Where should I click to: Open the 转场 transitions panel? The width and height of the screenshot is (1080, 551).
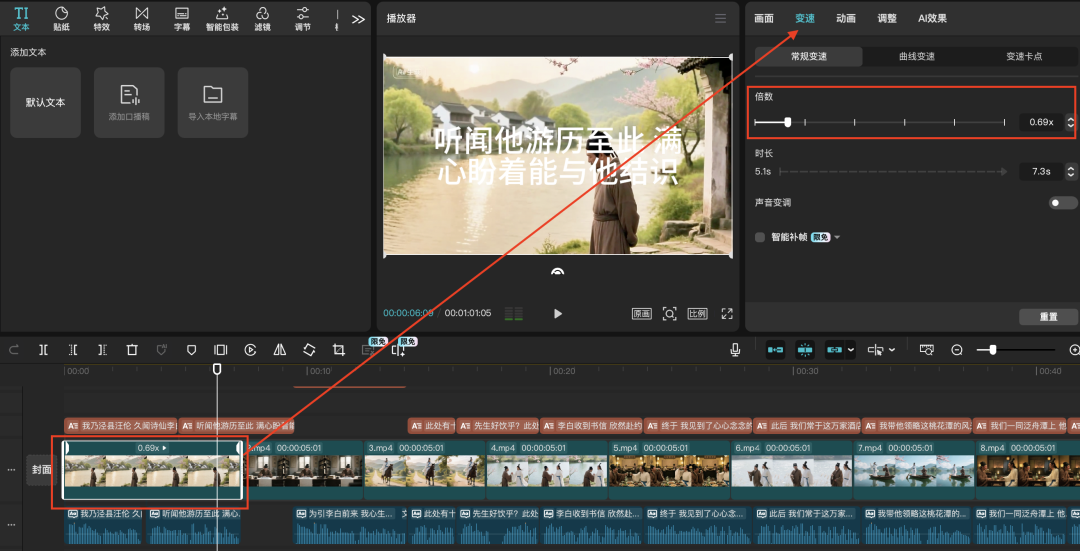tap(142, 19)
